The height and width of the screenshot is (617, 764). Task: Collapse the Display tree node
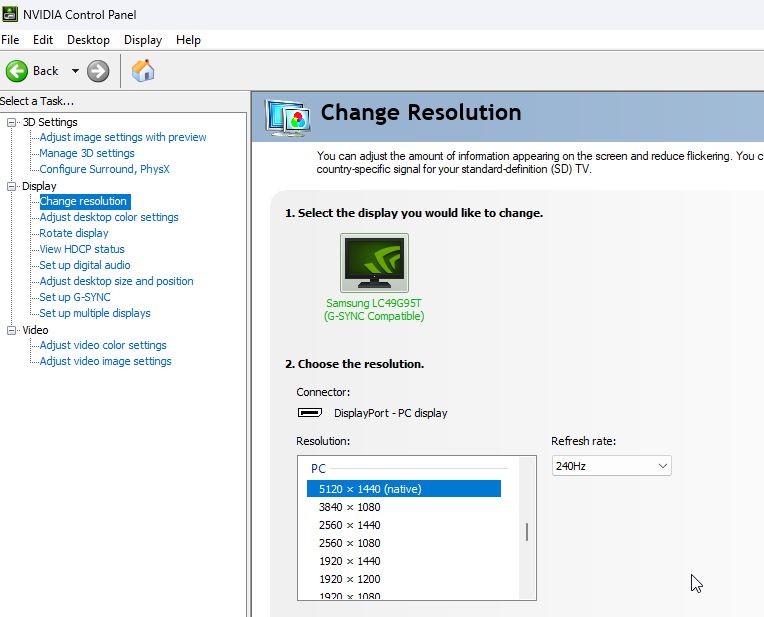[x=11, y=186]
